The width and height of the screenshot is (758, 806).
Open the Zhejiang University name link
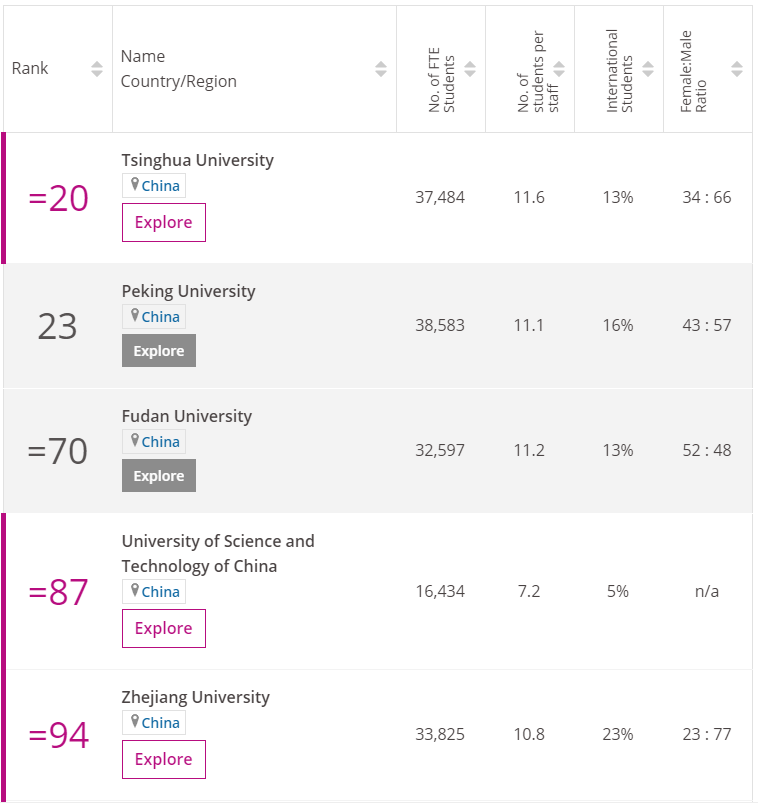(x=196, y=698)
